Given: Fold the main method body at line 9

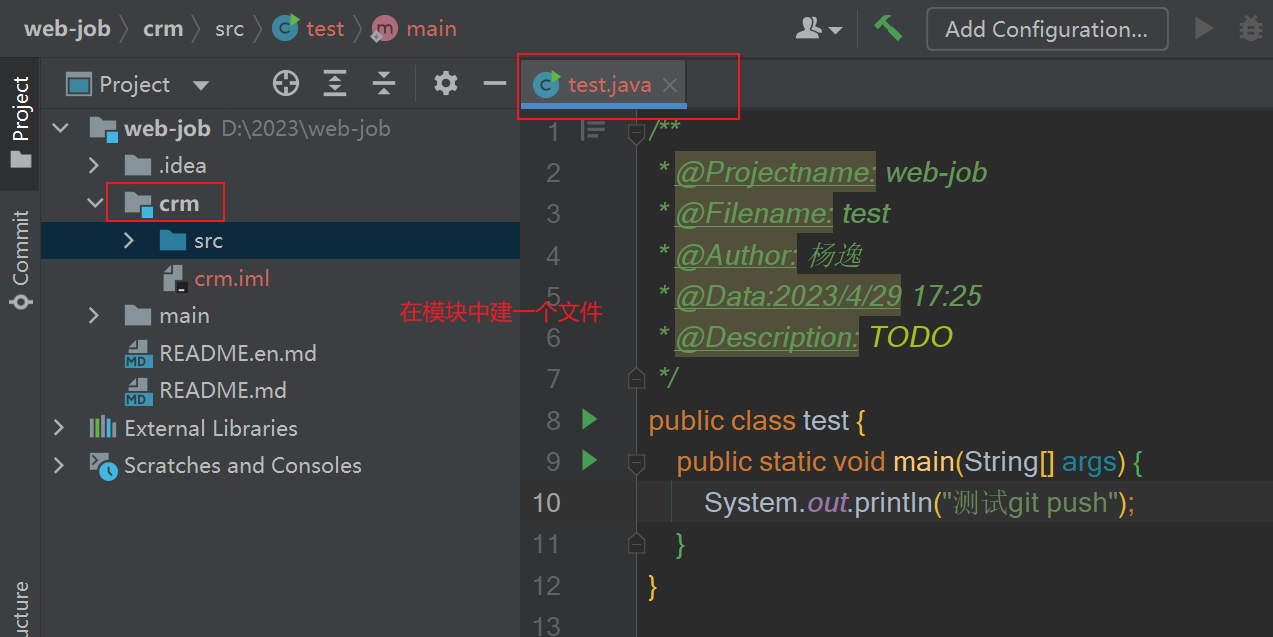Looking at the screenshot, I should [636, 462].
